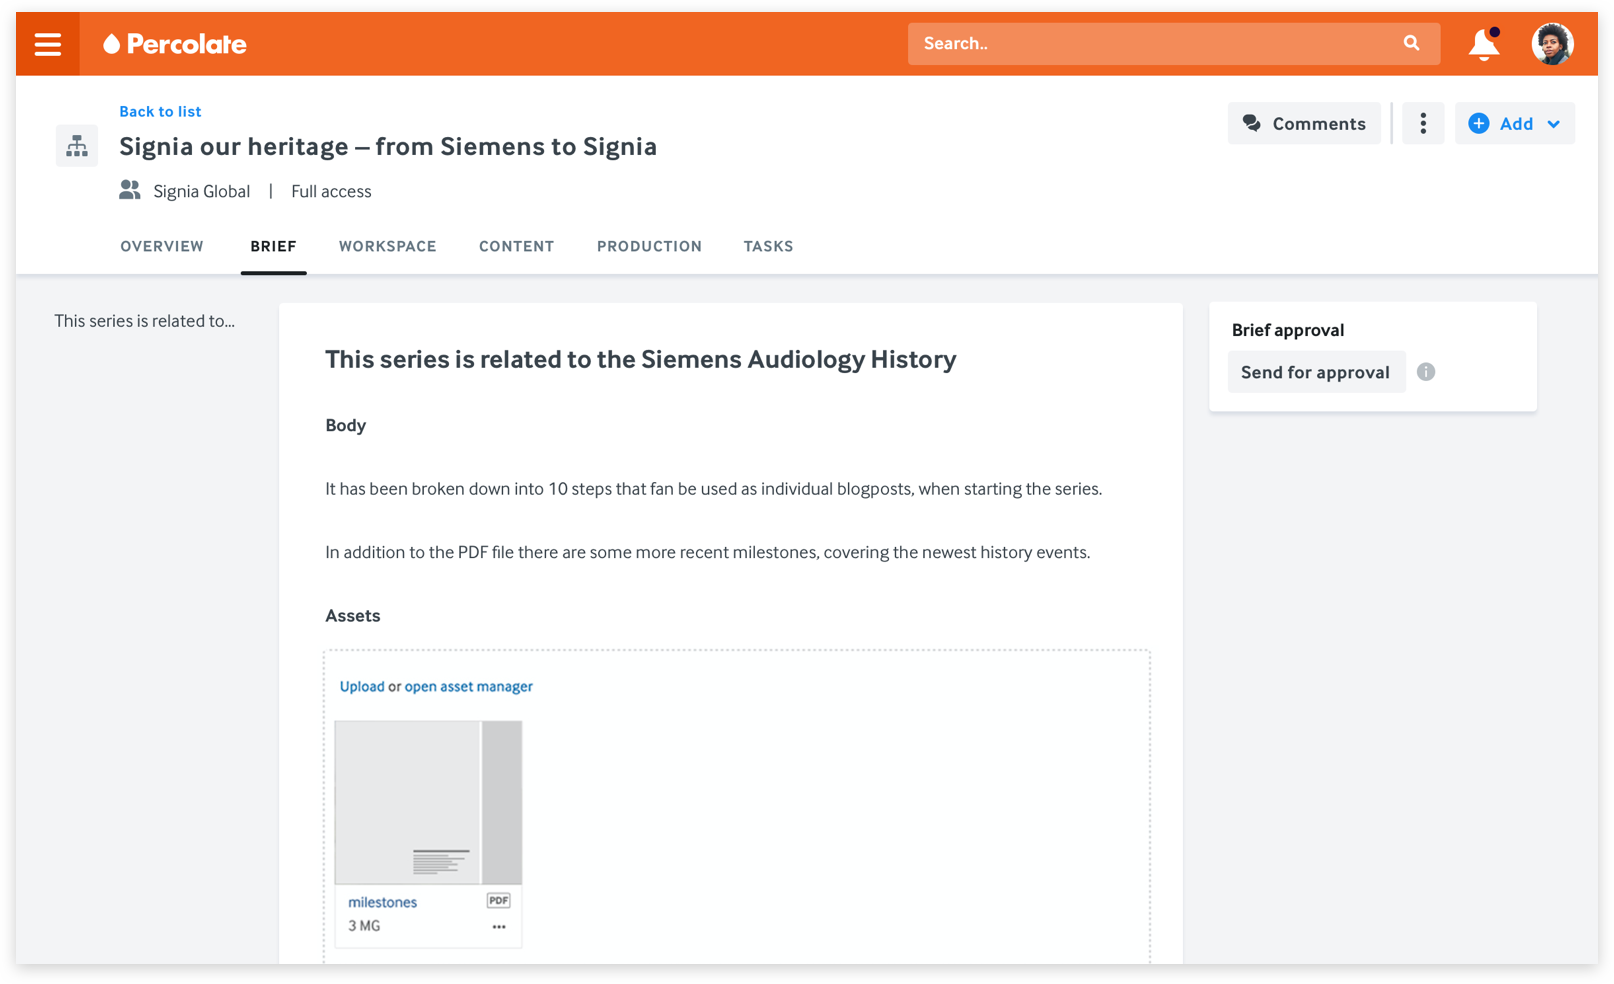Click the Percolate logo

[x=175, y=44]
